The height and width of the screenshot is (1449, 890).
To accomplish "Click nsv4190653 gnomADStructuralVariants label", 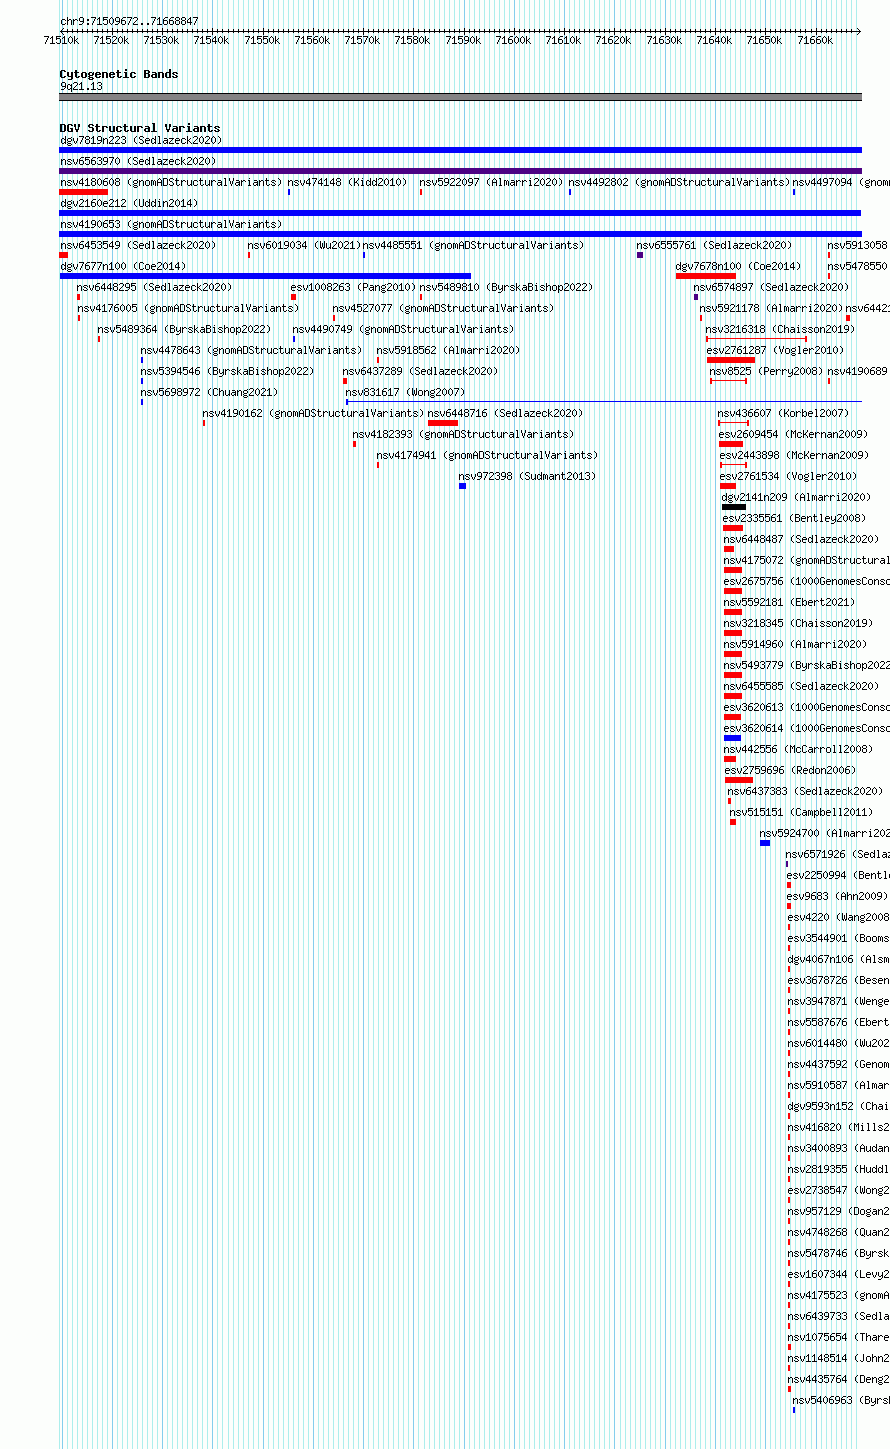I will coord(171,224).
